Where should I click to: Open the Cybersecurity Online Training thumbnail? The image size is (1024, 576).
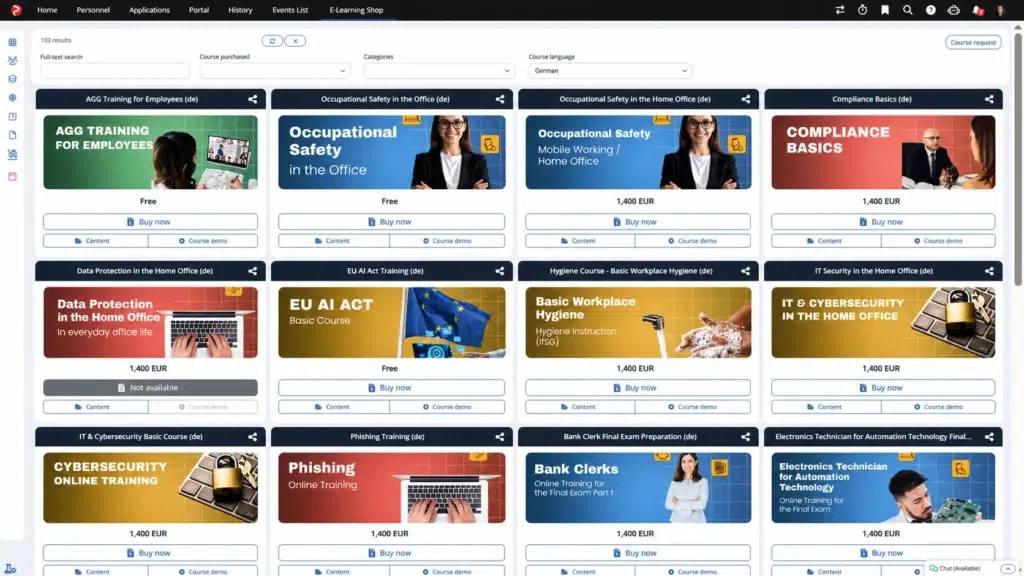pos(150,488)
